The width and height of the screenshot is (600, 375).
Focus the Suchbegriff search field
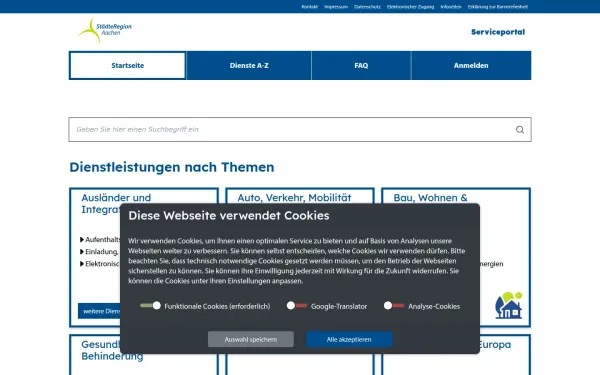click(x=300, y=129)
